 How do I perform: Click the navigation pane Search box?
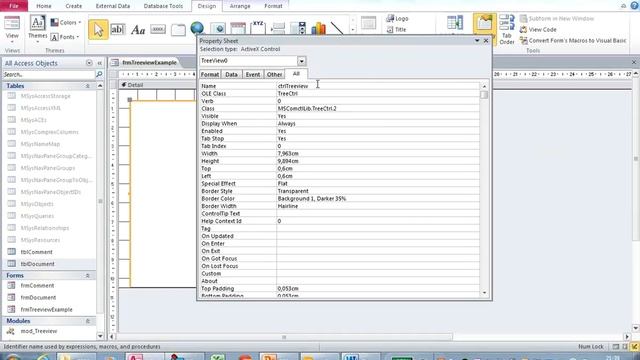click(49, 74)
